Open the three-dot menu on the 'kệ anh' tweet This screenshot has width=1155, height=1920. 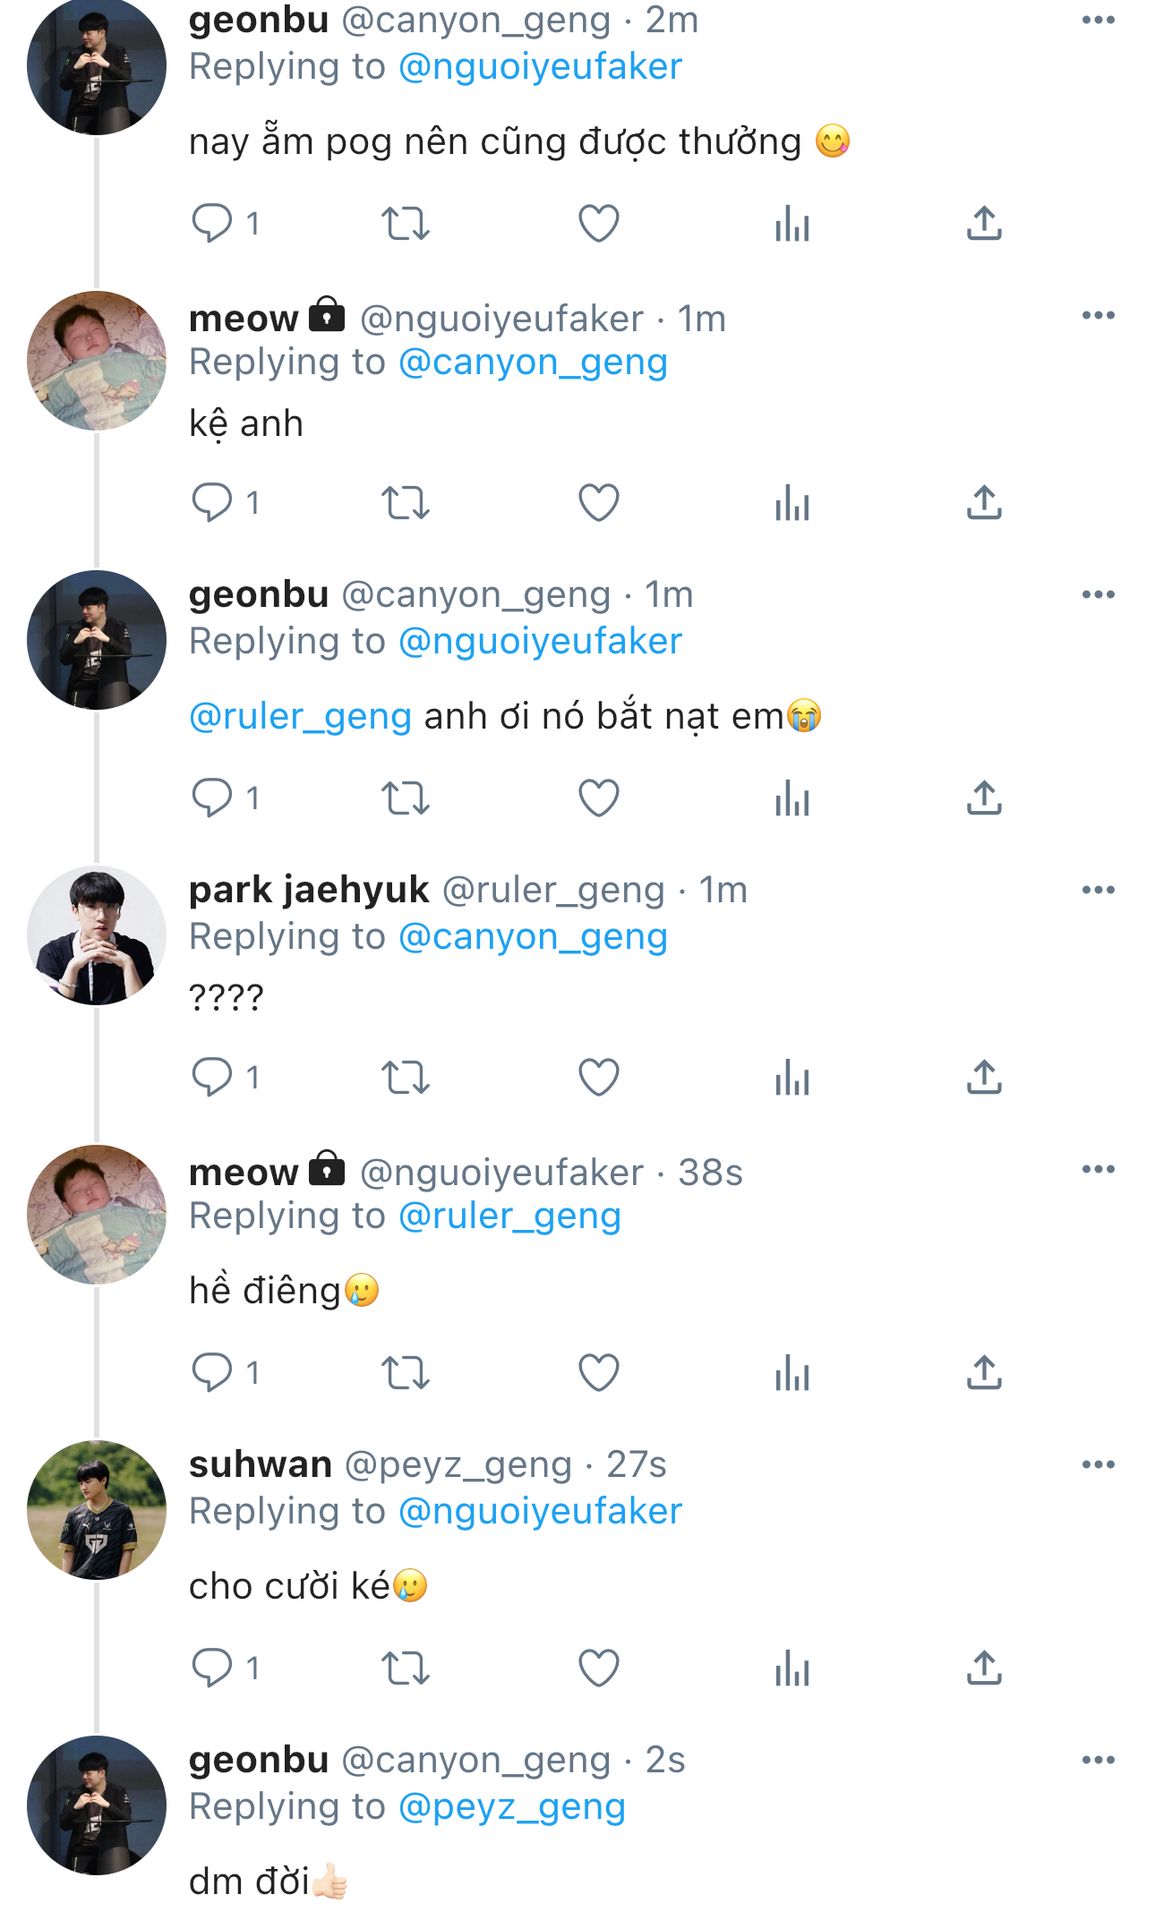pyautogui.click(x=1098, y=315)
